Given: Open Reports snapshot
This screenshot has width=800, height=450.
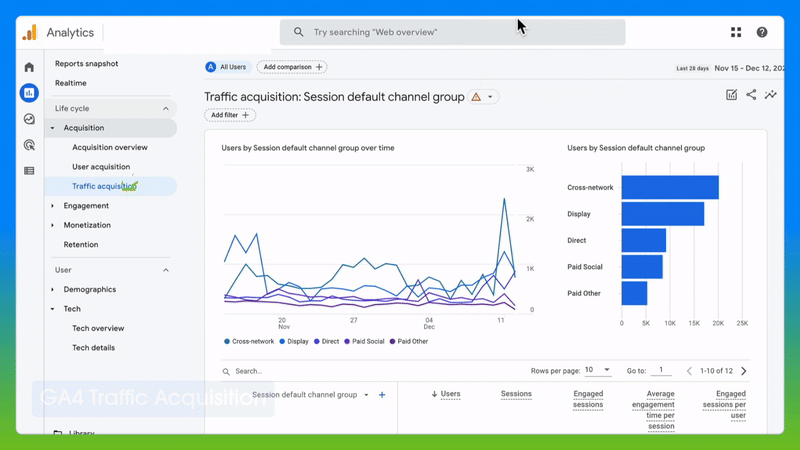Looking at the screenshot, I should (x=86, y=64).
